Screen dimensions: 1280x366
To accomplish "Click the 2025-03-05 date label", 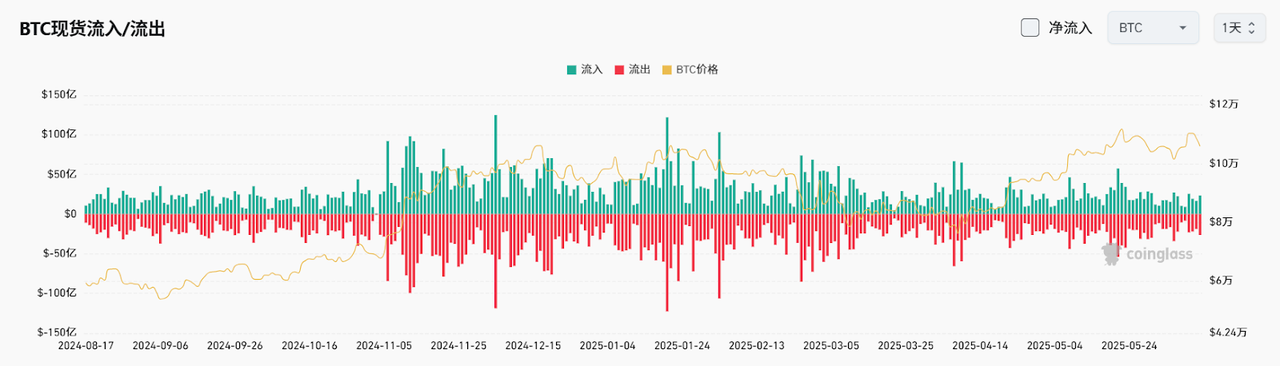I will (x=832, y=346).
